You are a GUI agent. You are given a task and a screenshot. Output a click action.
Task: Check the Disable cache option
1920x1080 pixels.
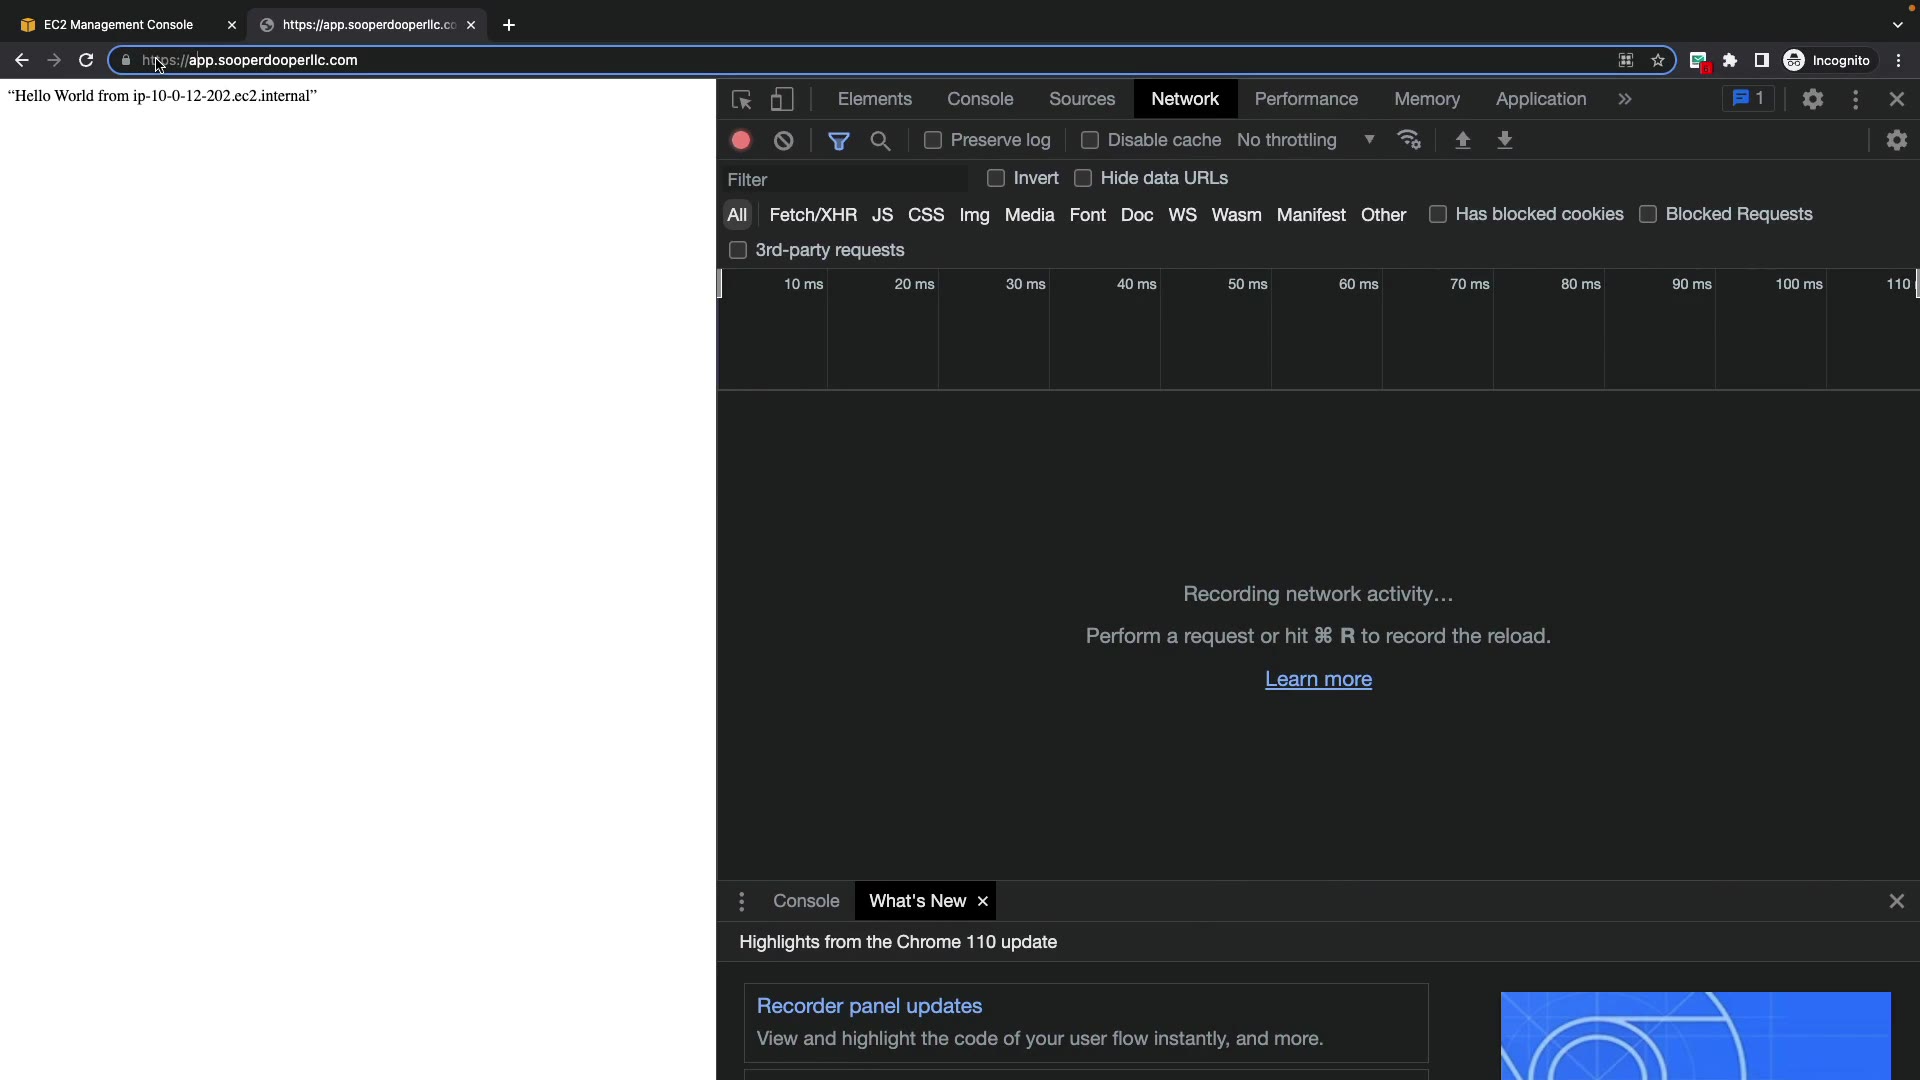(1090, 140)
